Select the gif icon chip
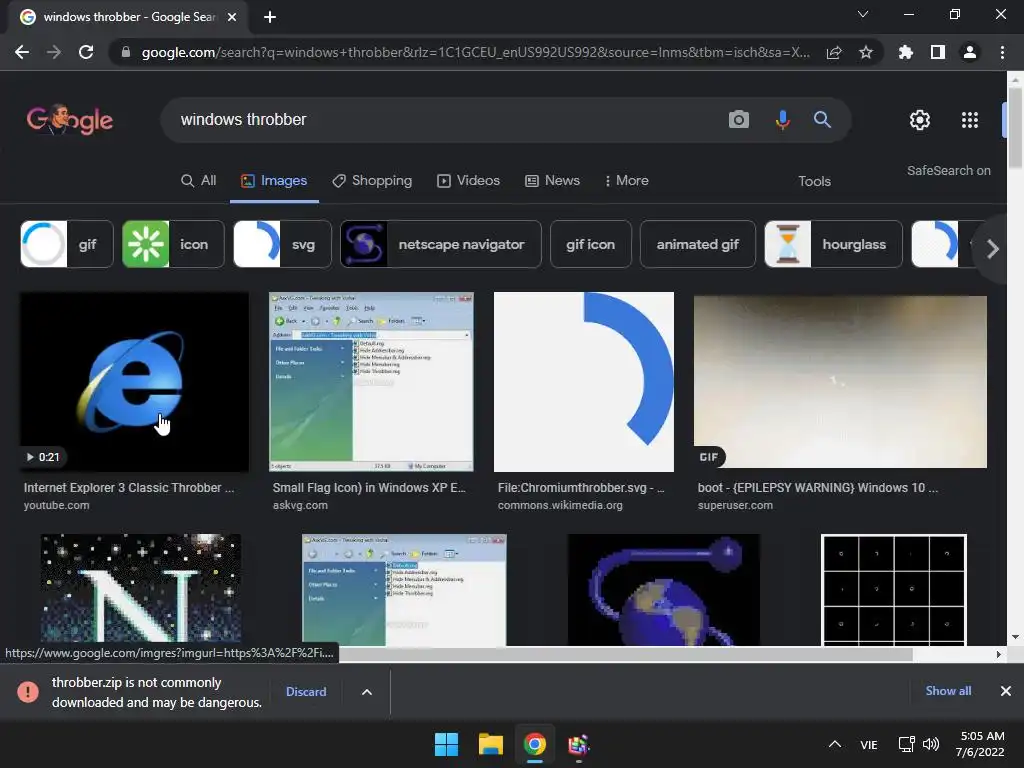 click(590, 244)
